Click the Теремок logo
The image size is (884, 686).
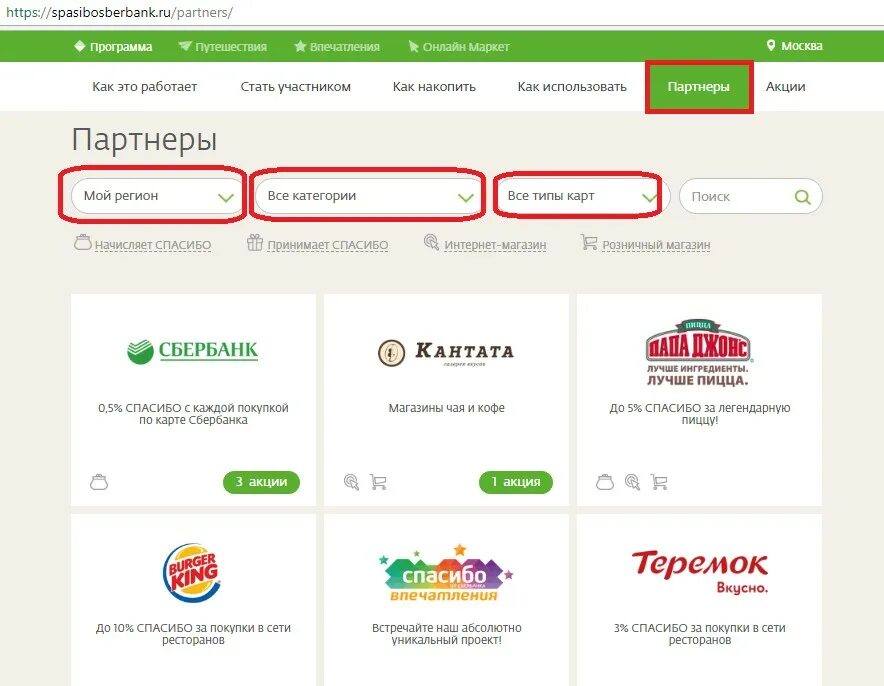[700, 571]
